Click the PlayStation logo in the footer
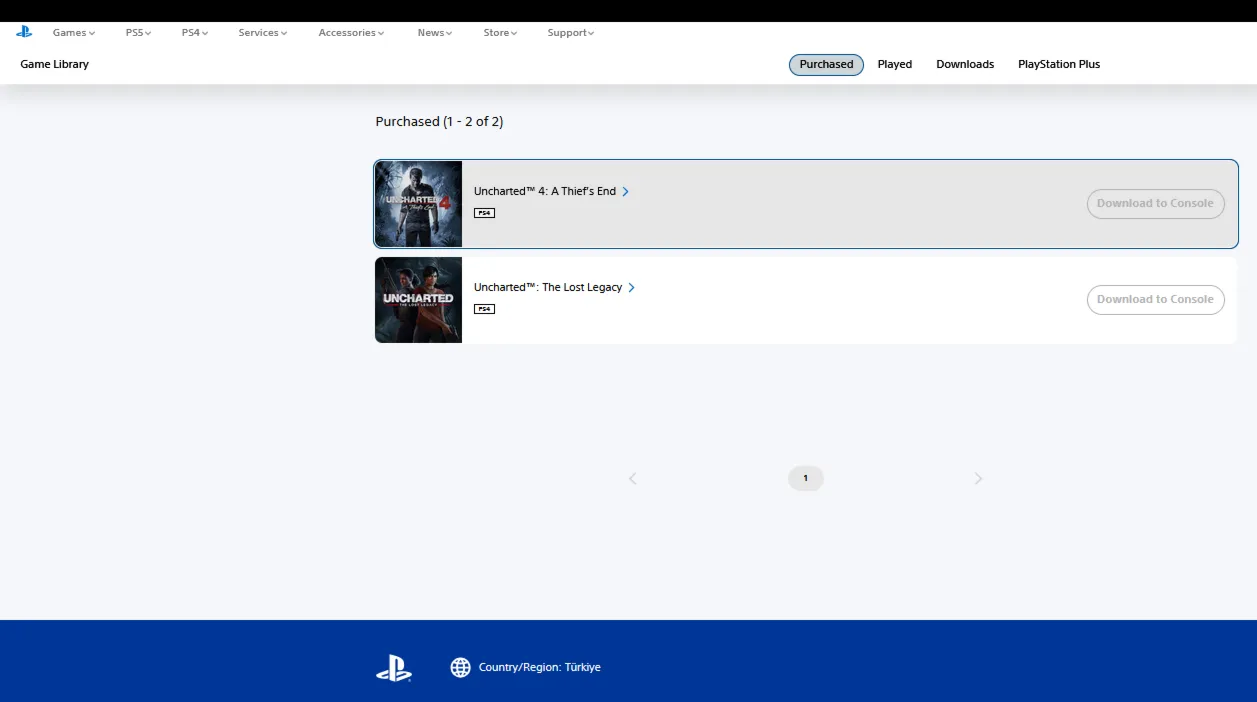1257x702 pixels. [x=393, y=668]
